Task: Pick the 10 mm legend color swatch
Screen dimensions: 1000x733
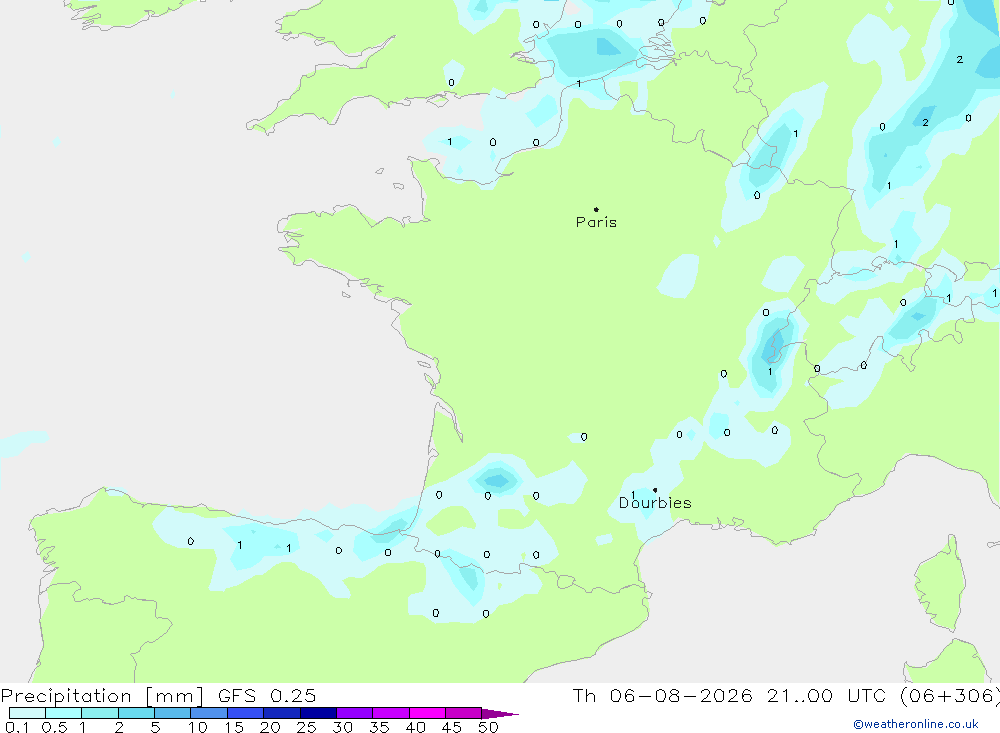Action: pyautogui.click(x=209, y=713)
